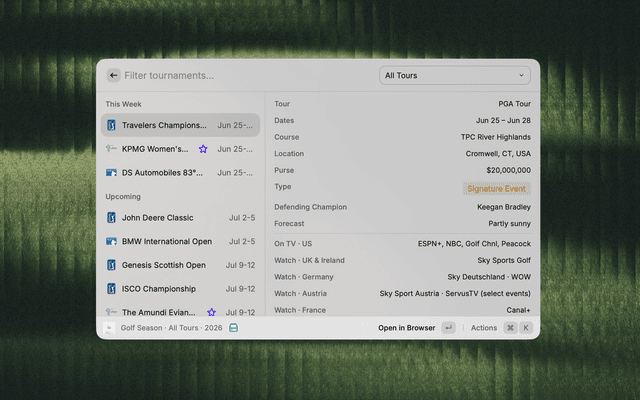Click the back arrow button
This screenshot has width=640, height=400.
113,75
